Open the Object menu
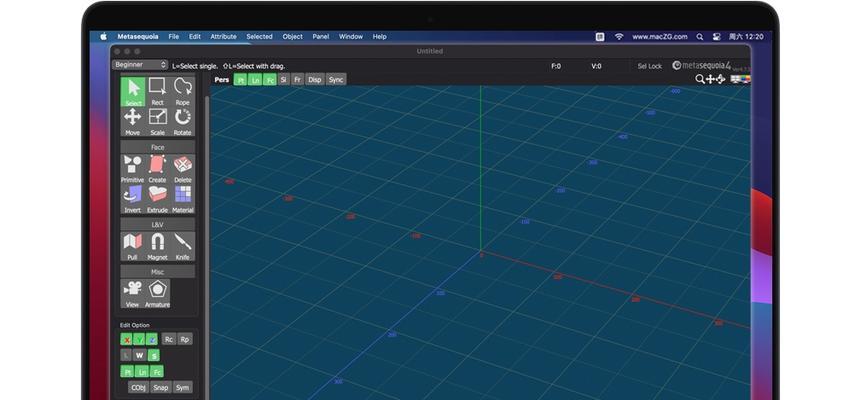 pyautogui.click(x=293, y=37)
